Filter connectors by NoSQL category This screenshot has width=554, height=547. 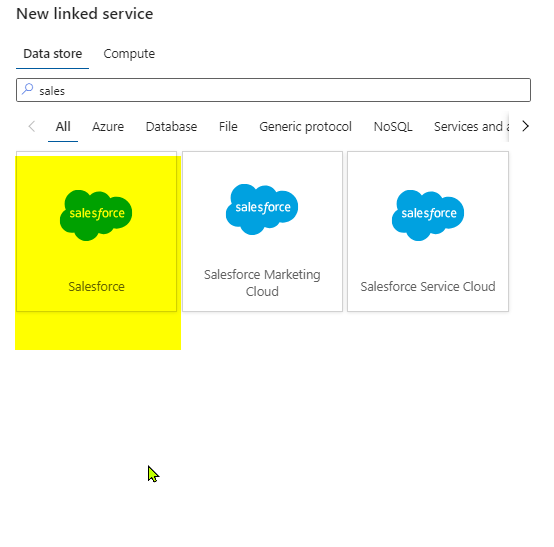[x=393, y=127]
